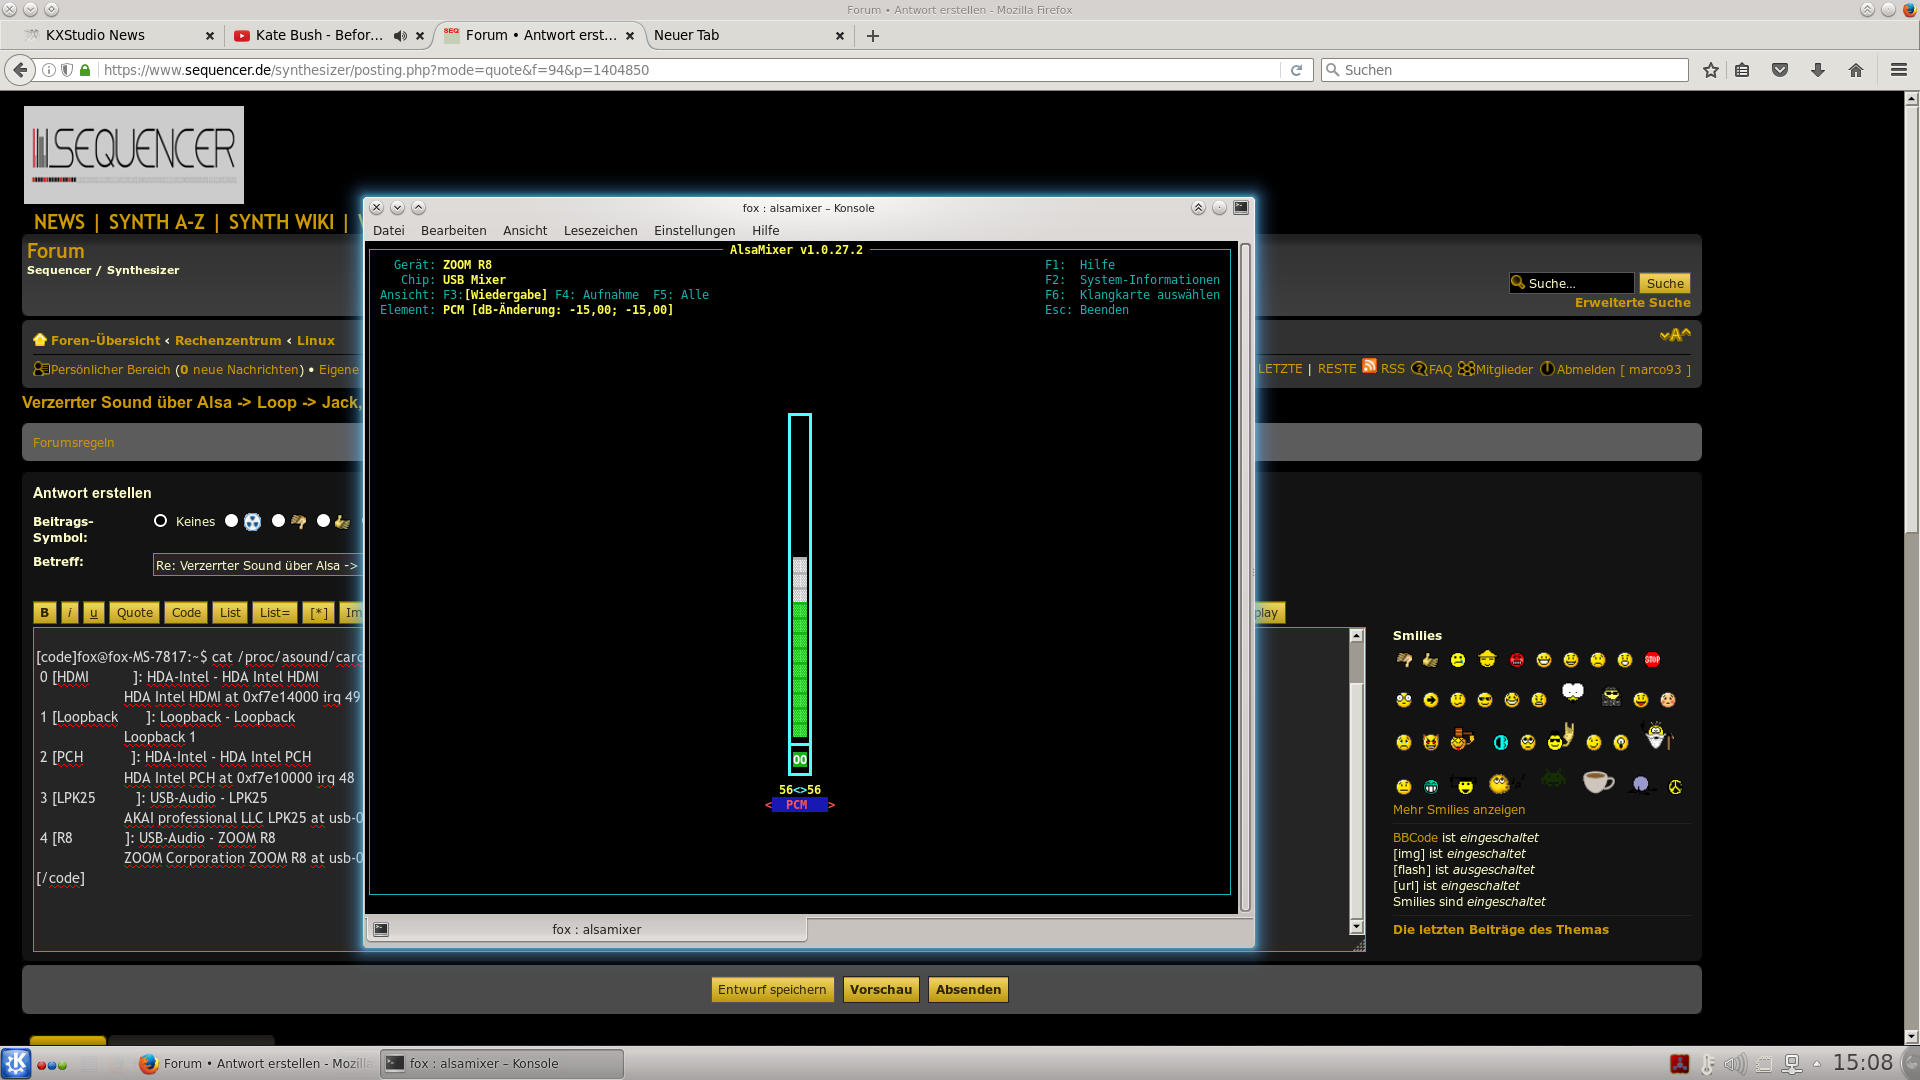Insert a Quote BBCode tag
Viewport: 1920px width, 1080px height.
[135, 613]
